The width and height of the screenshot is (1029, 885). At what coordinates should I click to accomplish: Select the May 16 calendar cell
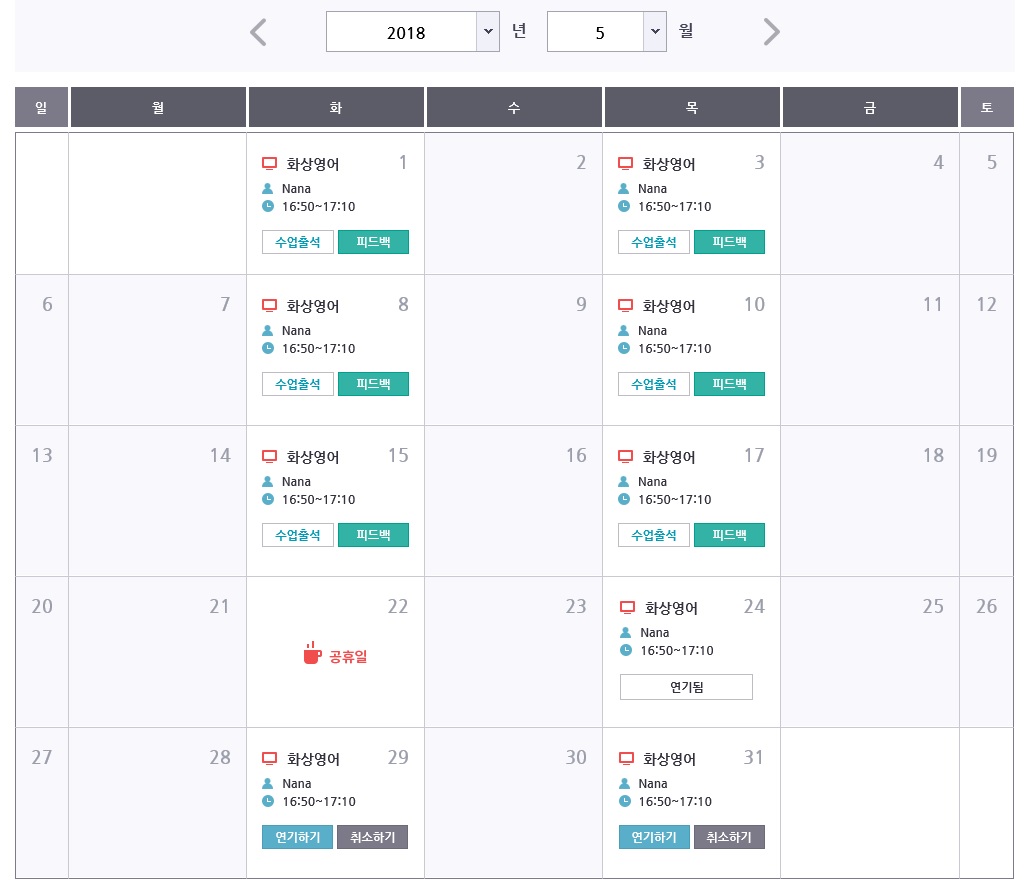[513, 500]
